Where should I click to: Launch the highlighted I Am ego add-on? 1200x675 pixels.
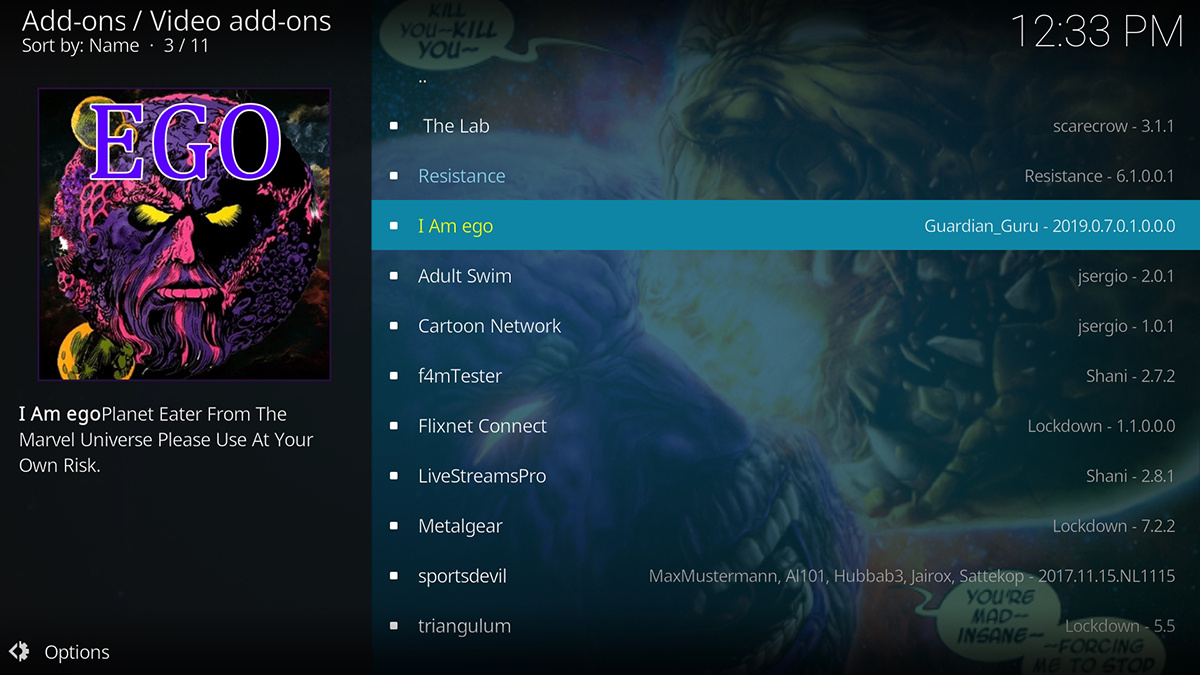coord(785,225)
